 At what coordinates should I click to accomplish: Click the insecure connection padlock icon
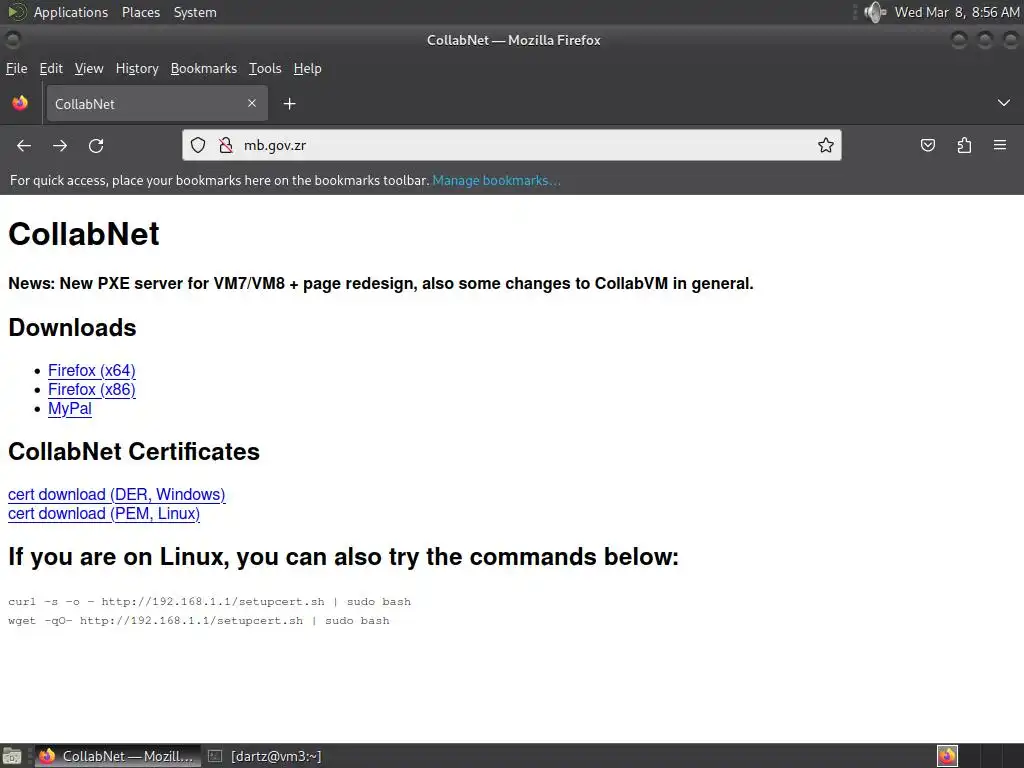[x=226, y=145]
